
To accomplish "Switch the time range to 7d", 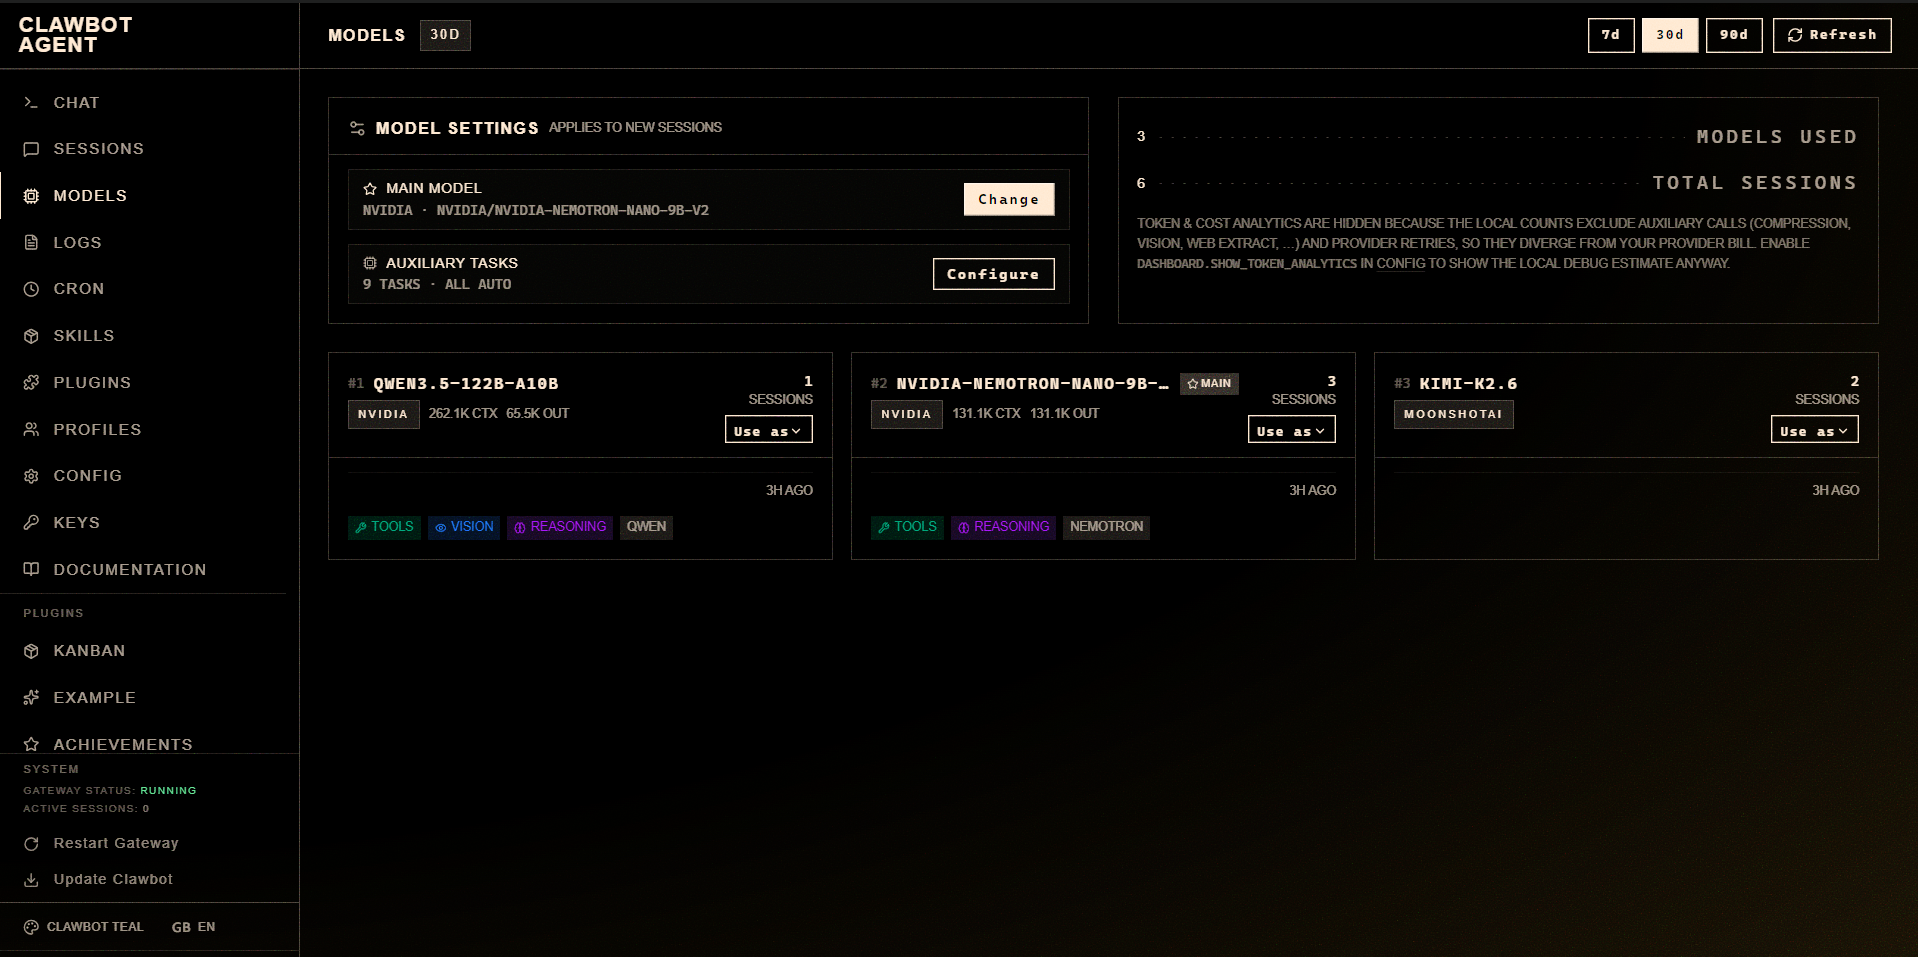I will tap(1611, 35).
